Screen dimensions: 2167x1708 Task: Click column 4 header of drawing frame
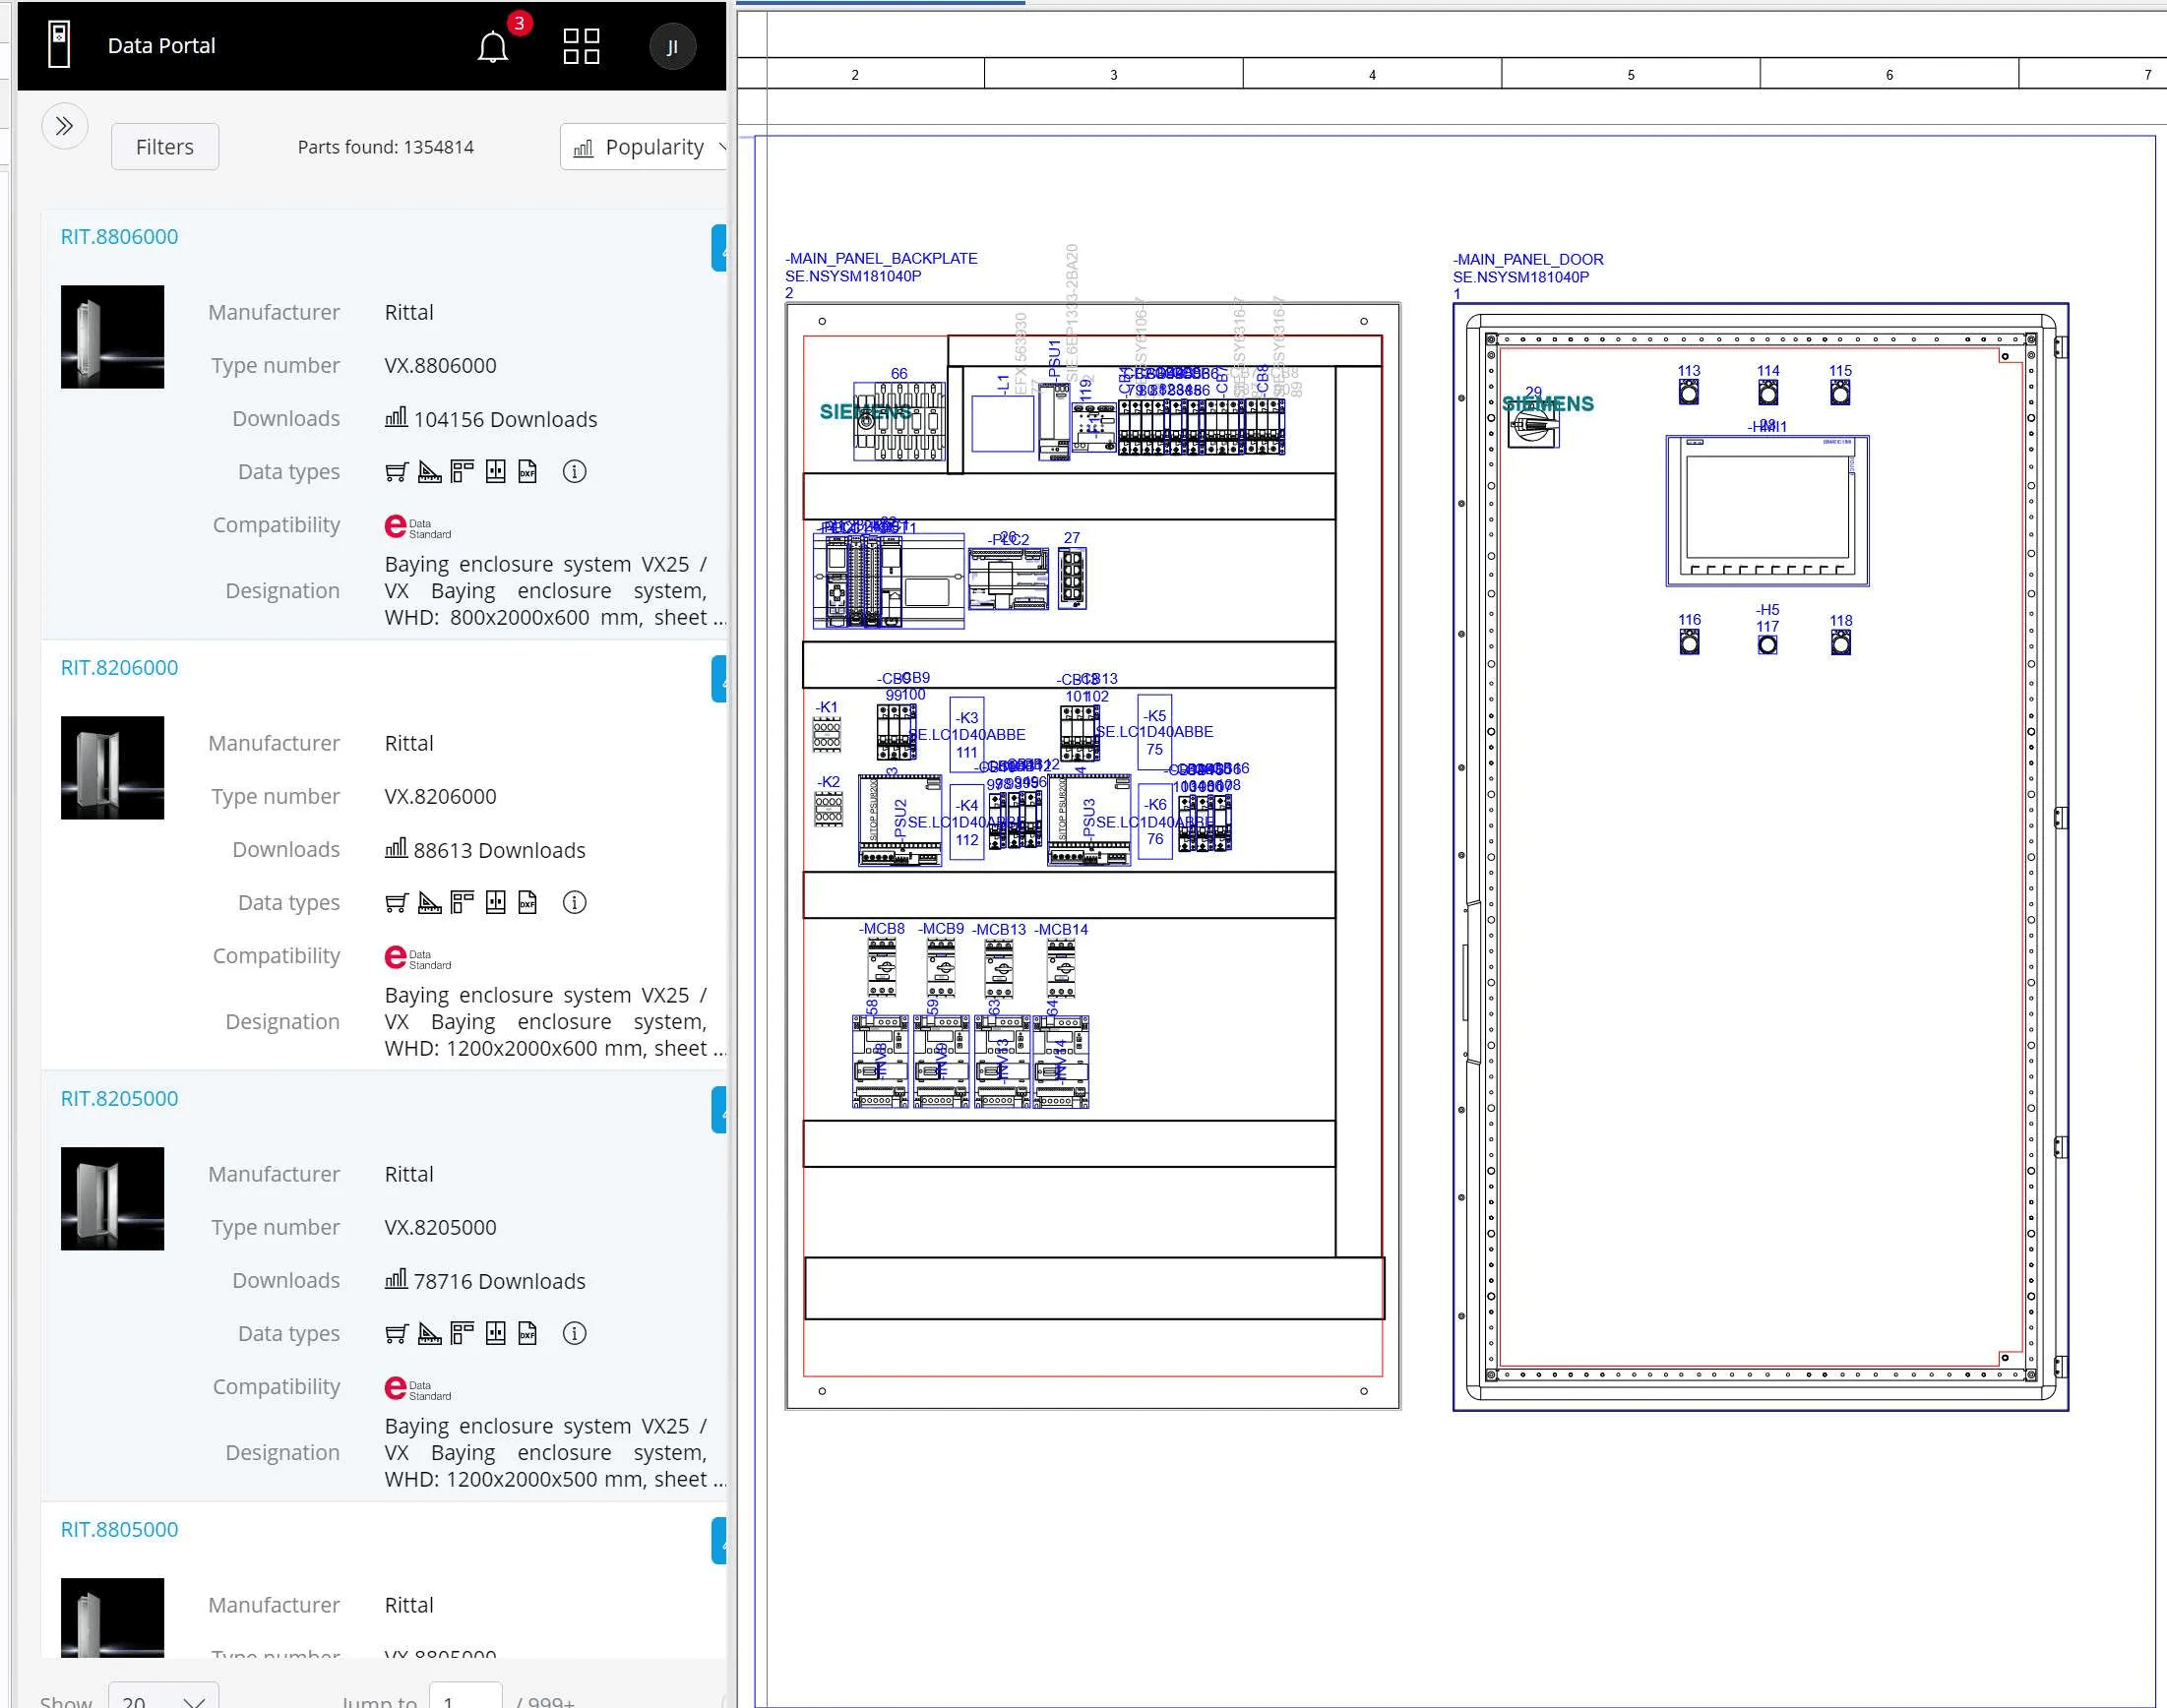(1372, 74)
